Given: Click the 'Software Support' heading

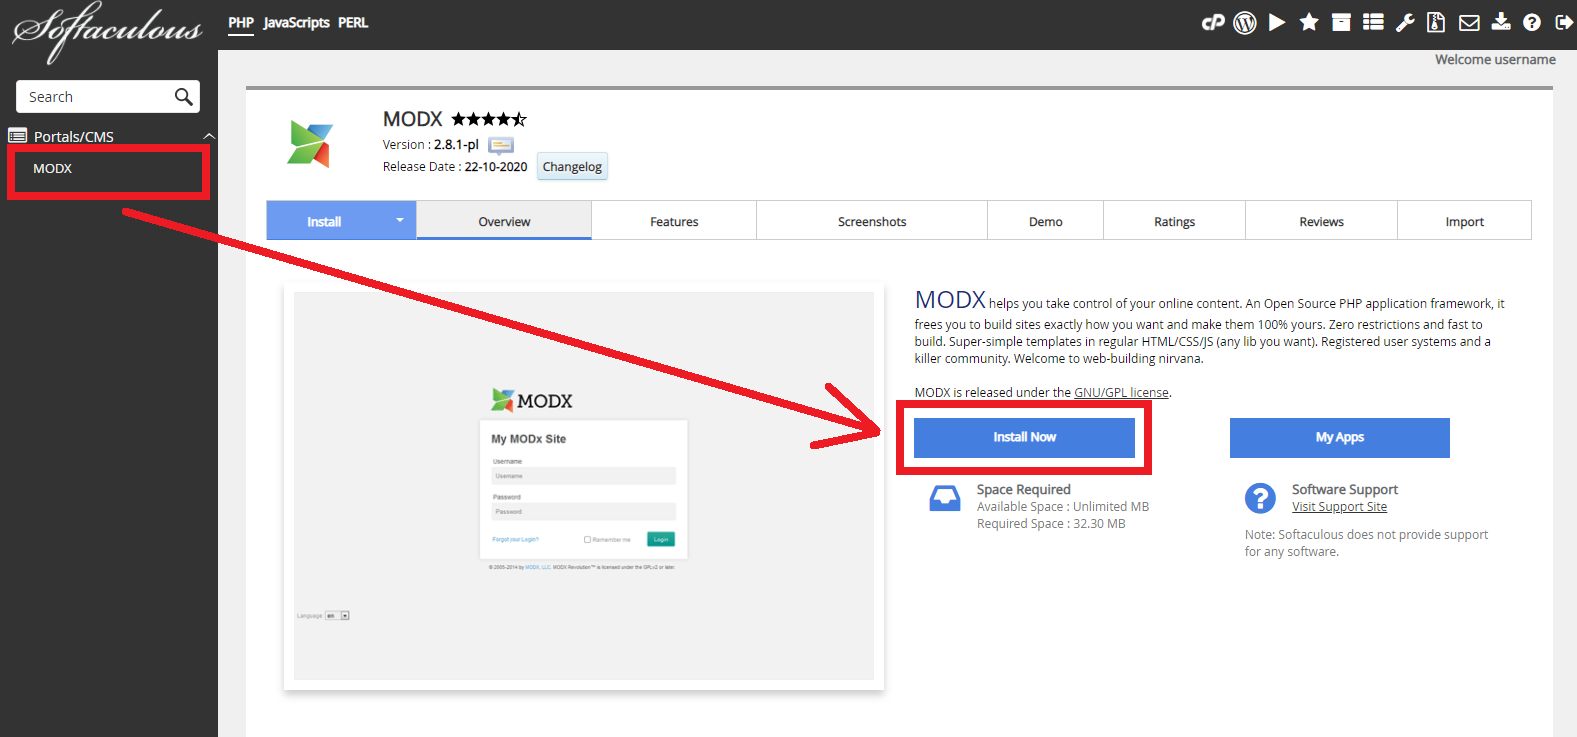Looking at the screenshot, I should coord(1345,489).
